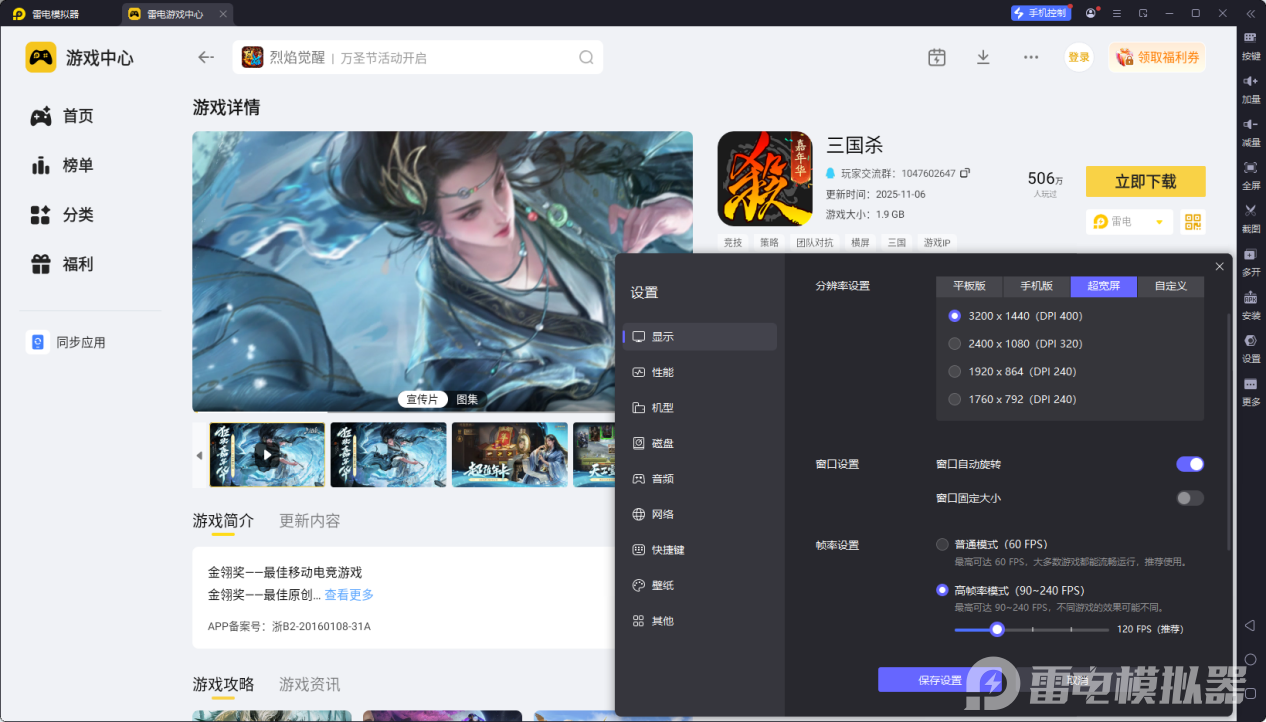Open the 更新内容 tab in game details

309,520
